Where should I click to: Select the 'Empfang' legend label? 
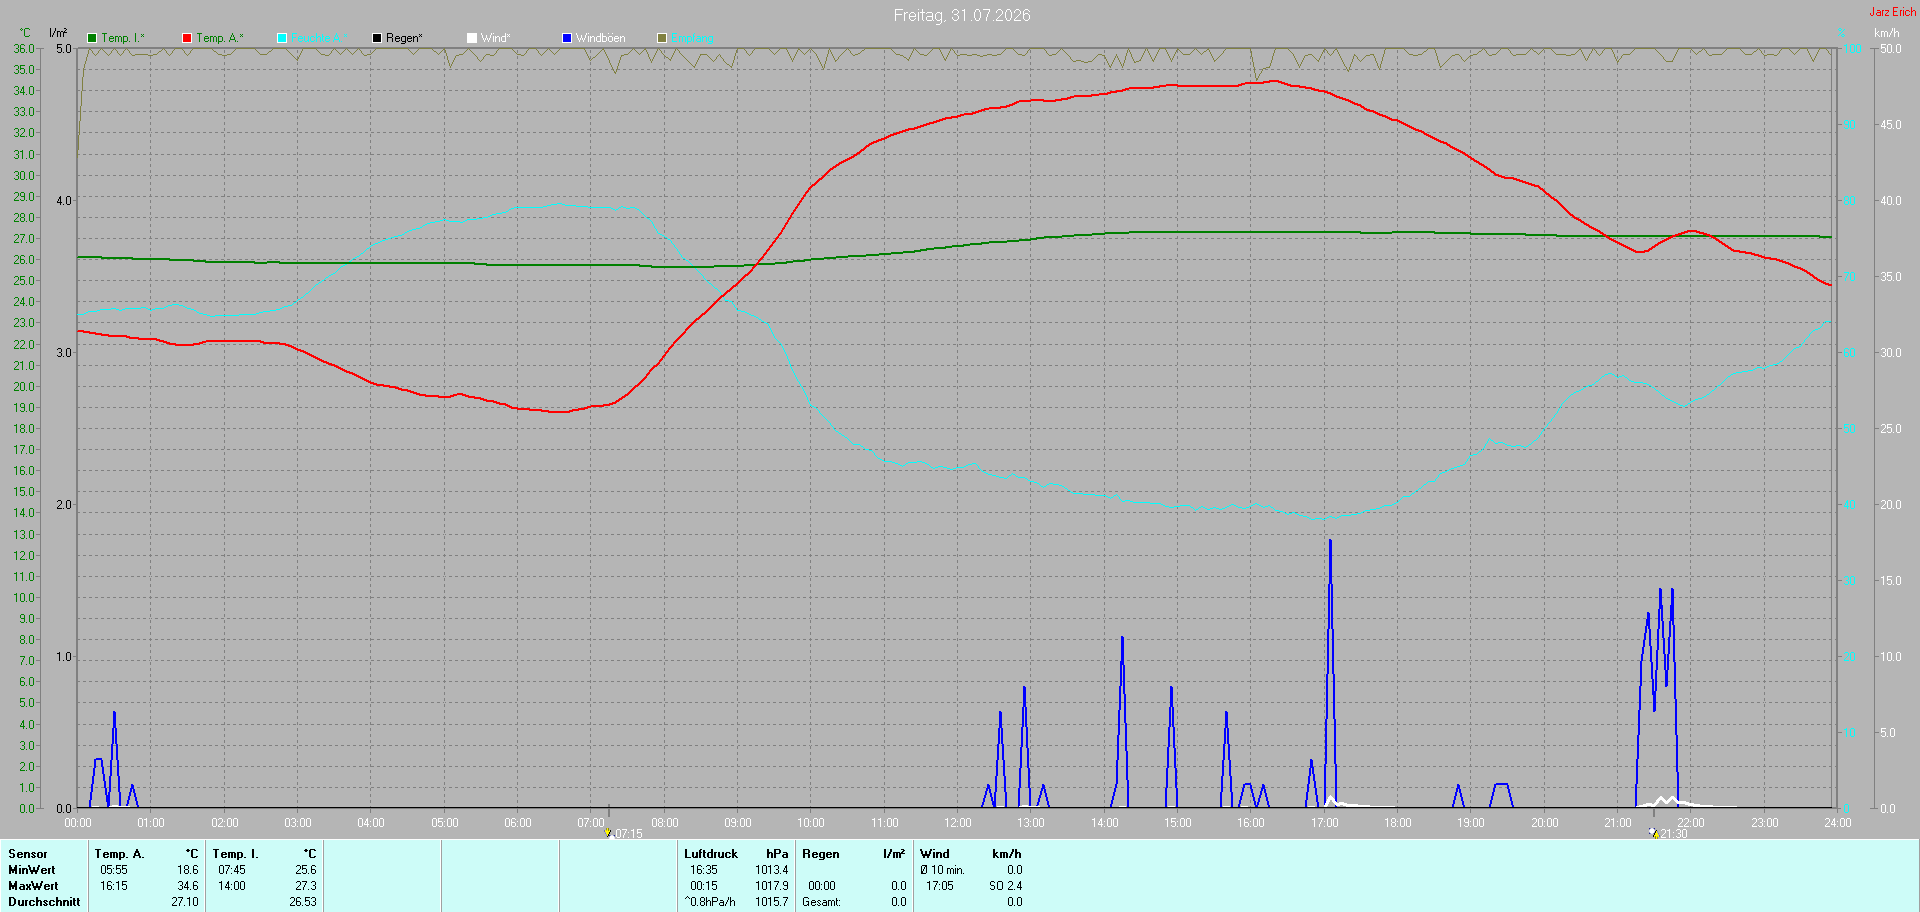pos(693,38)
